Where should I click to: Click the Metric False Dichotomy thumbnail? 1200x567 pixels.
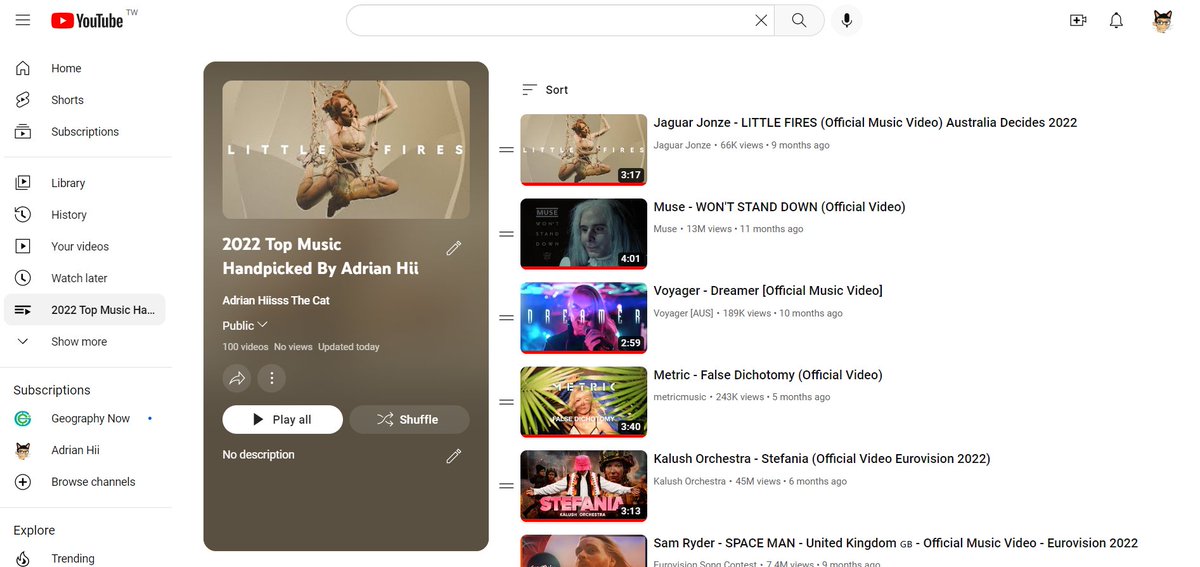583,402
